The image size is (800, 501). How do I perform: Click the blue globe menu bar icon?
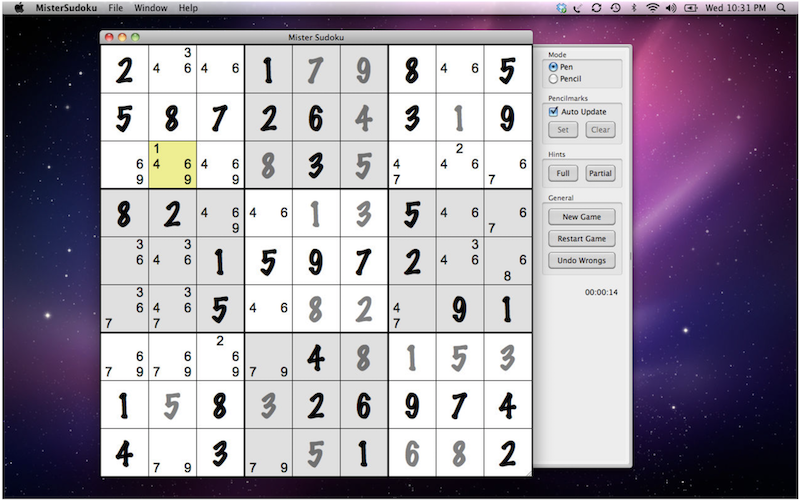click(561, 8)
